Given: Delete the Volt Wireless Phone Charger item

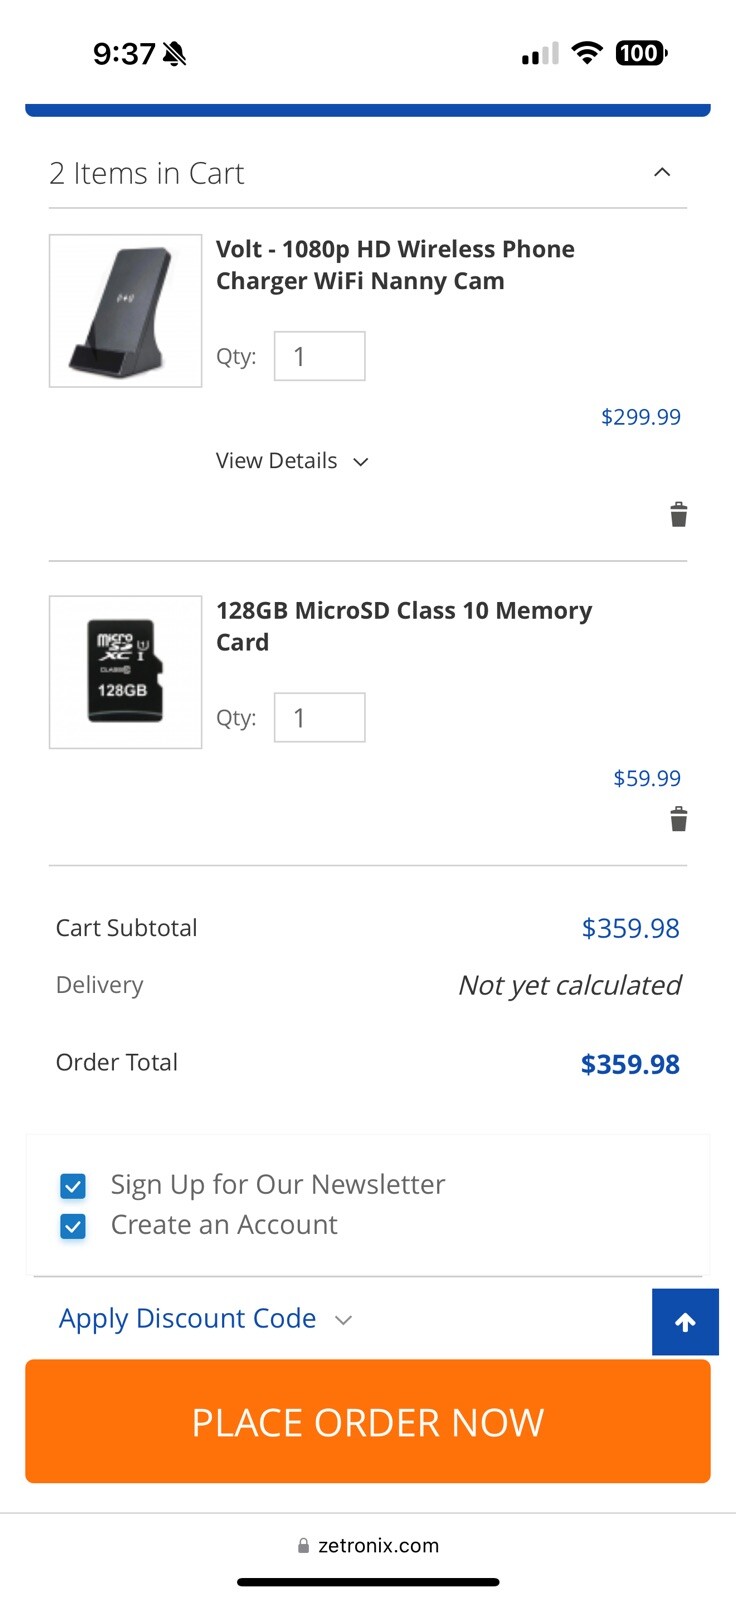Looking at the screenshot, I should click(x=678, y=514).
